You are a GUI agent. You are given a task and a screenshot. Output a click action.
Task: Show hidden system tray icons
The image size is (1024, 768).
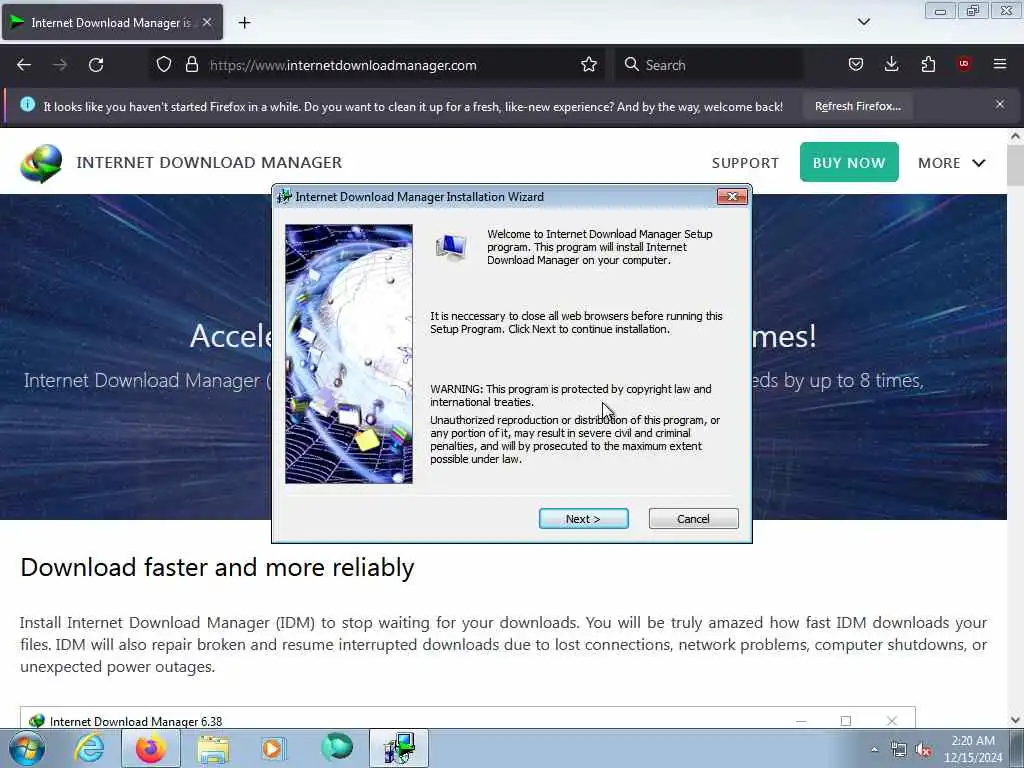874,750
